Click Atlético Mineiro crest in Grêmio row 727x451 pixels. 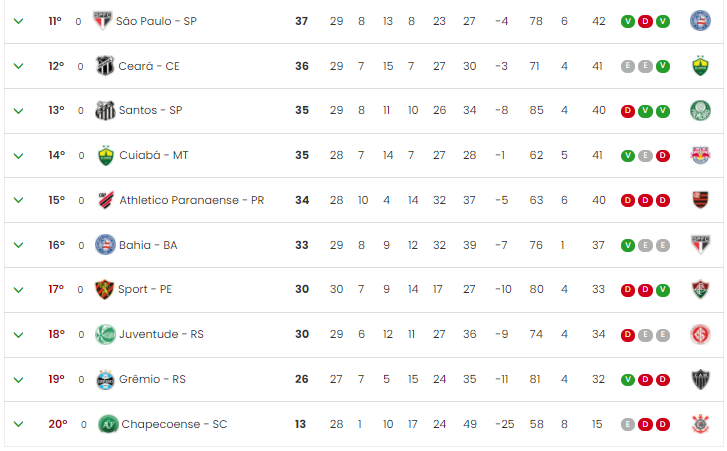(700, 380)
